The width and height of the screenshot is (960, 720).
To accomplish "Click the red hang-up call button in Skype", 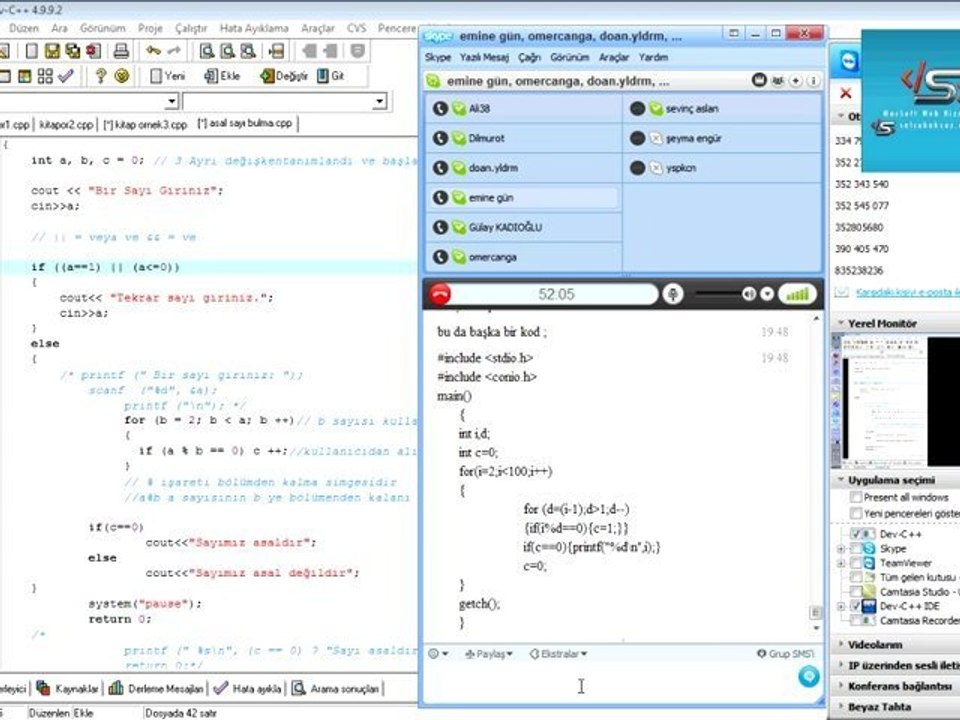I will [x=439, y=294].
